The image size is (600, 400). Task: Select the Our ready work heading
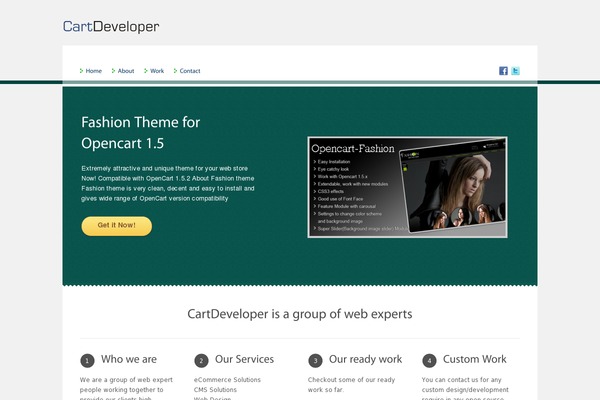365,359
